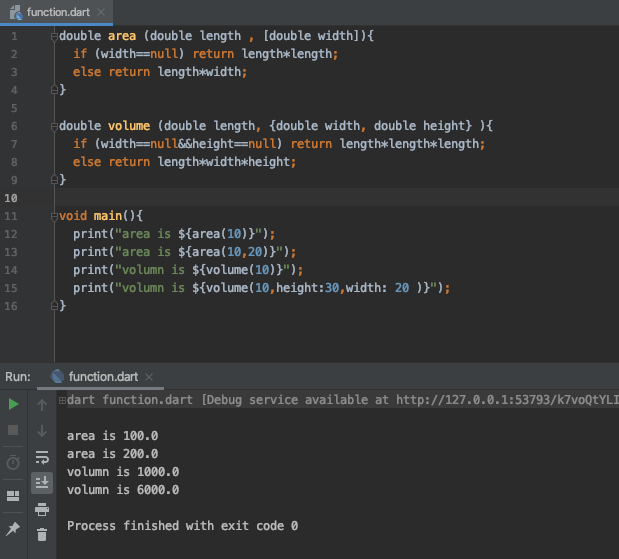Collapse the main function fold marker
This screenshot has width=619, height=559.
click(x=54, y=217)
